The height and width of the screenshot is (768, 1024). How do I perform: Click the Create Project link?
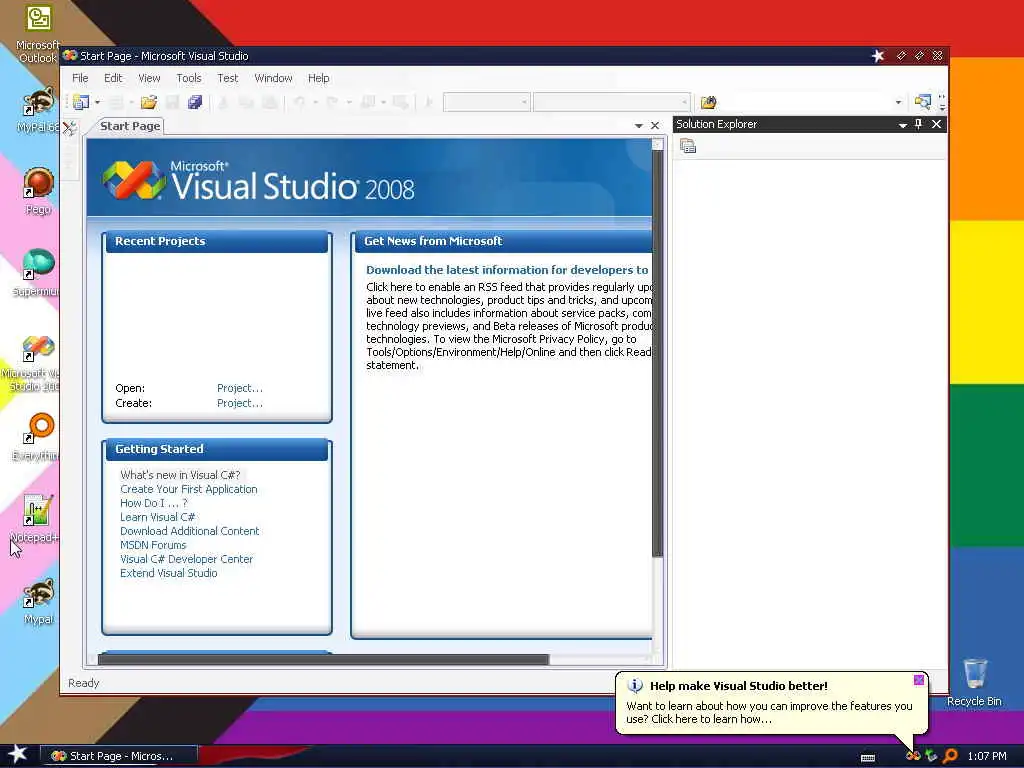240,403
